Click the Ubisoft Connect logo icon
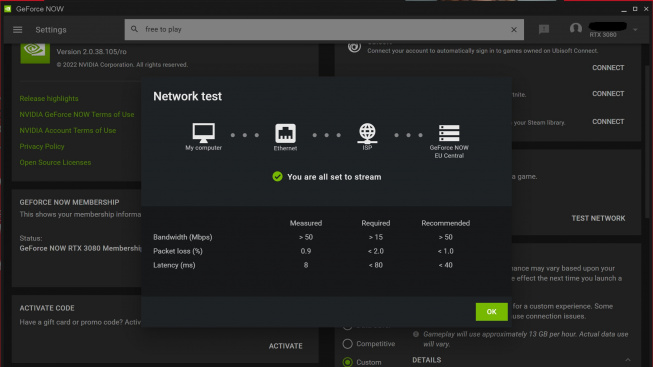The height and width of the screenshot is (367, 653). coord(354,47)
